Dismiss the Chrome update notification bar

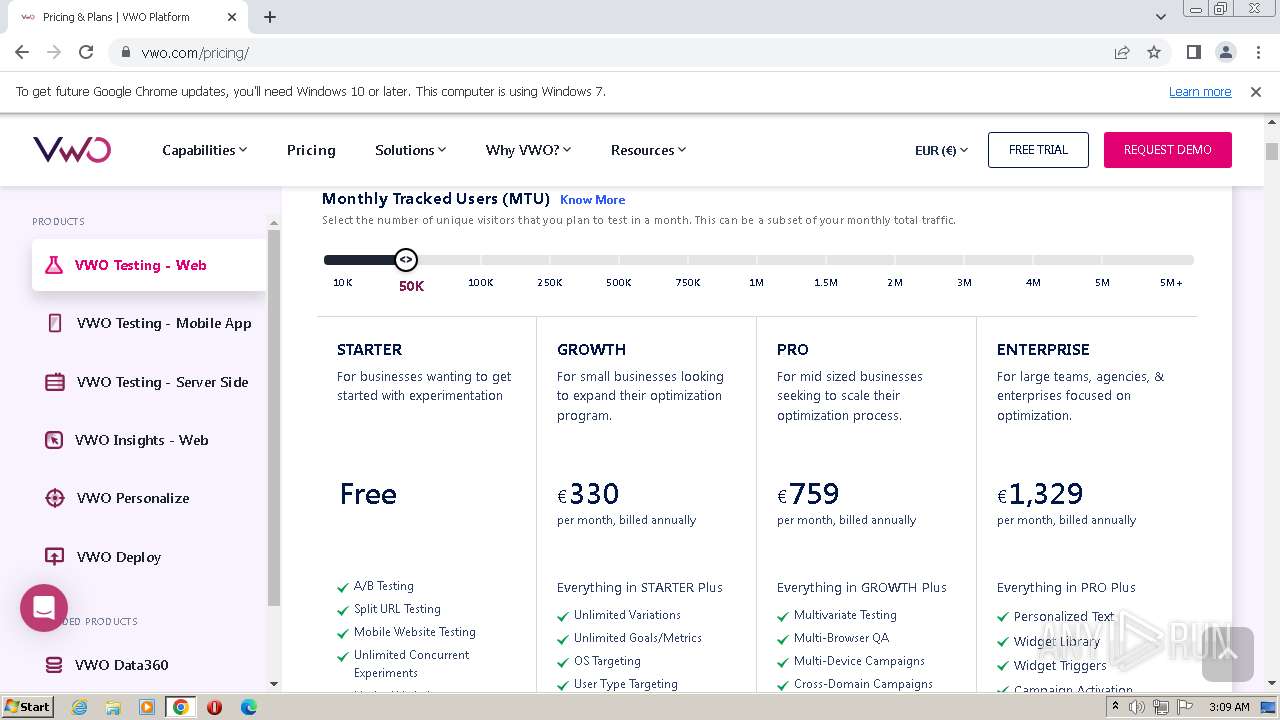click(1256, 92)
